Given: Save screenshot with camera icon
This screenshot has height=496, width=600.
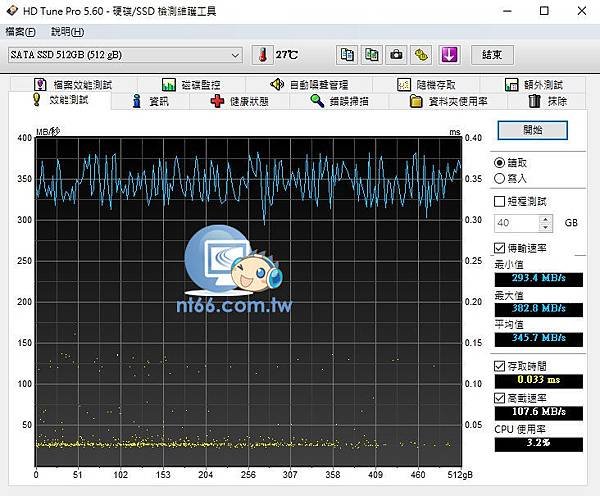Looking at the screenshot, I should click(396, 55).
